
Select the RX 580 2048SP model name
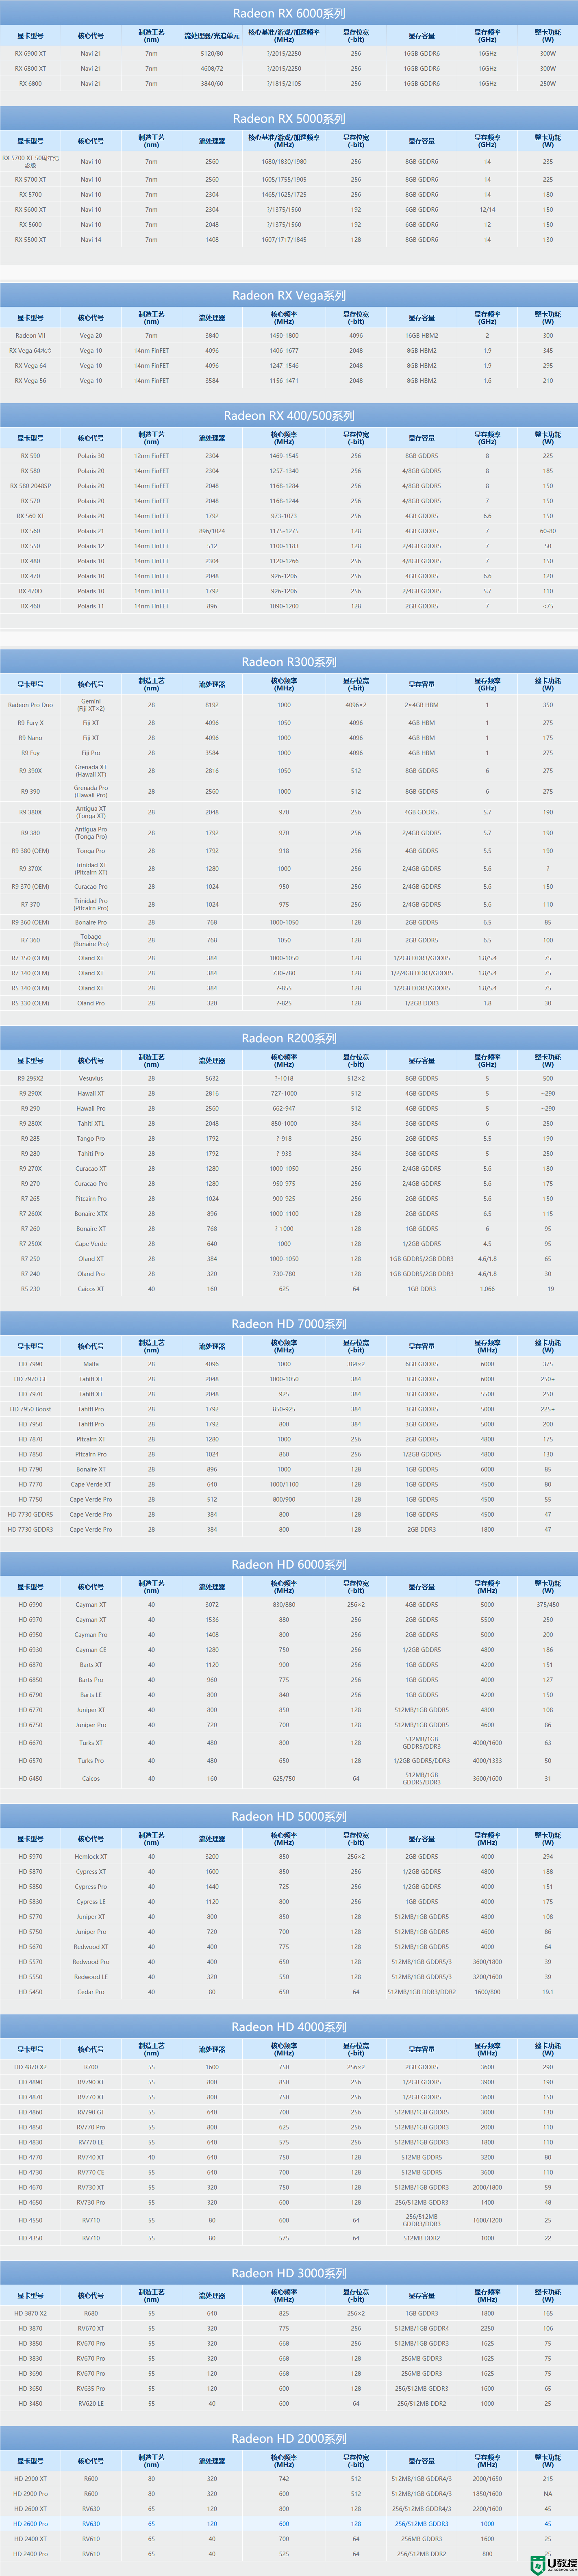pos(30,486)
